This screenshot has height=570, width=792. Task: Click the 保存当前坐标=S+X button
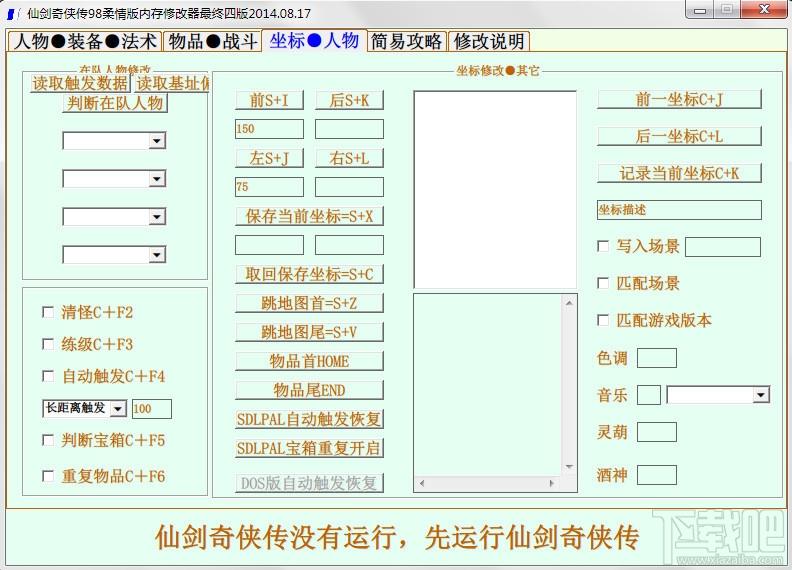(309, 216)
